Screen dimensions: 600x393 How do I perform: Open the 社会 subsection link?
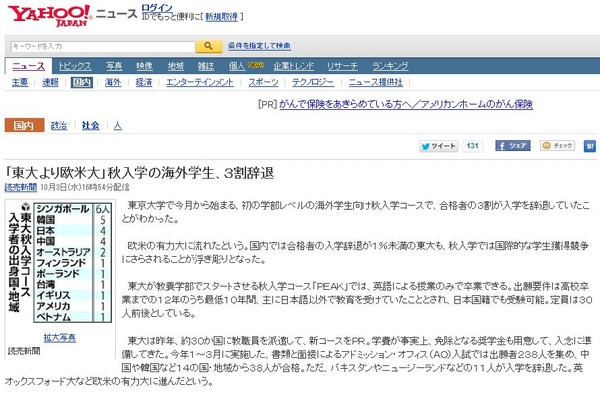[91, 126]
